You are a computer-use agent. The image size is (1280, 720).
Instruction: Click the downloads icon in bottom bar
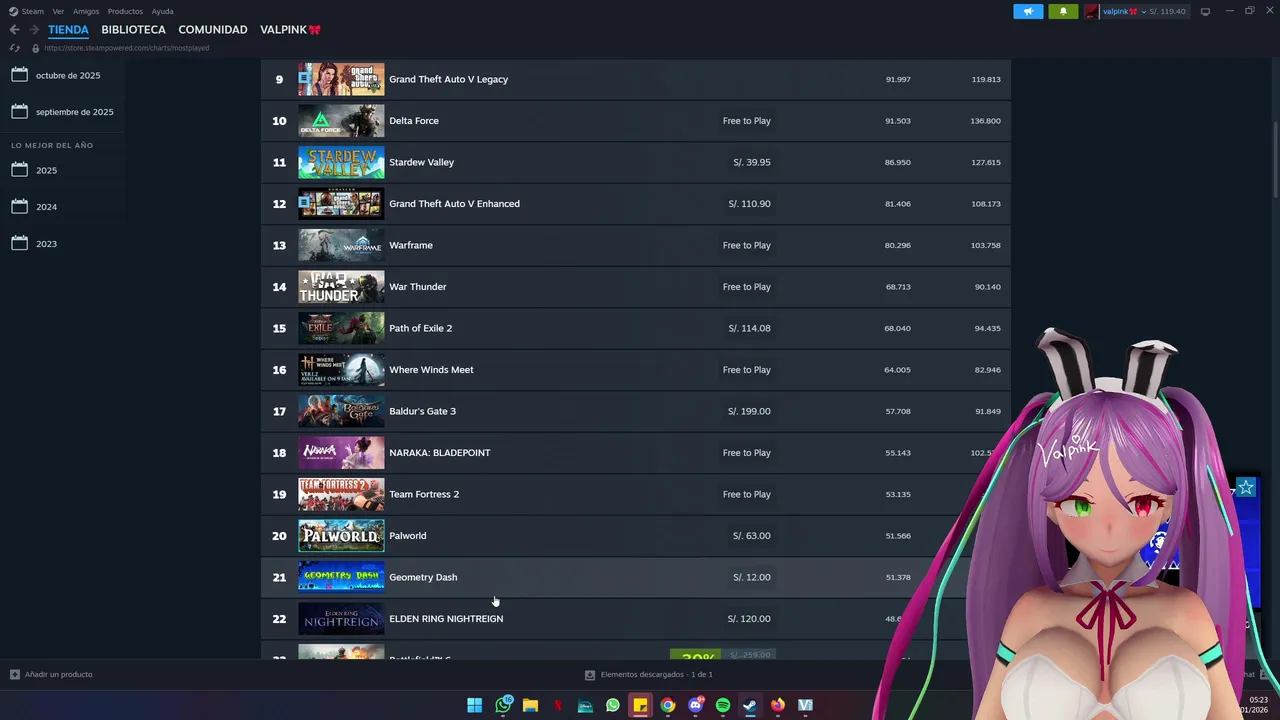[590, 675]
